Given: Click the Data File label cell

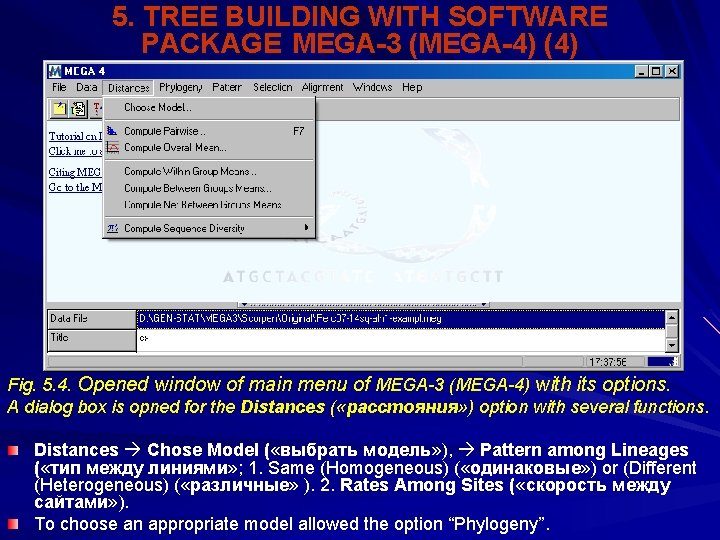Looking at the screenshot, I should pos(92,319).
